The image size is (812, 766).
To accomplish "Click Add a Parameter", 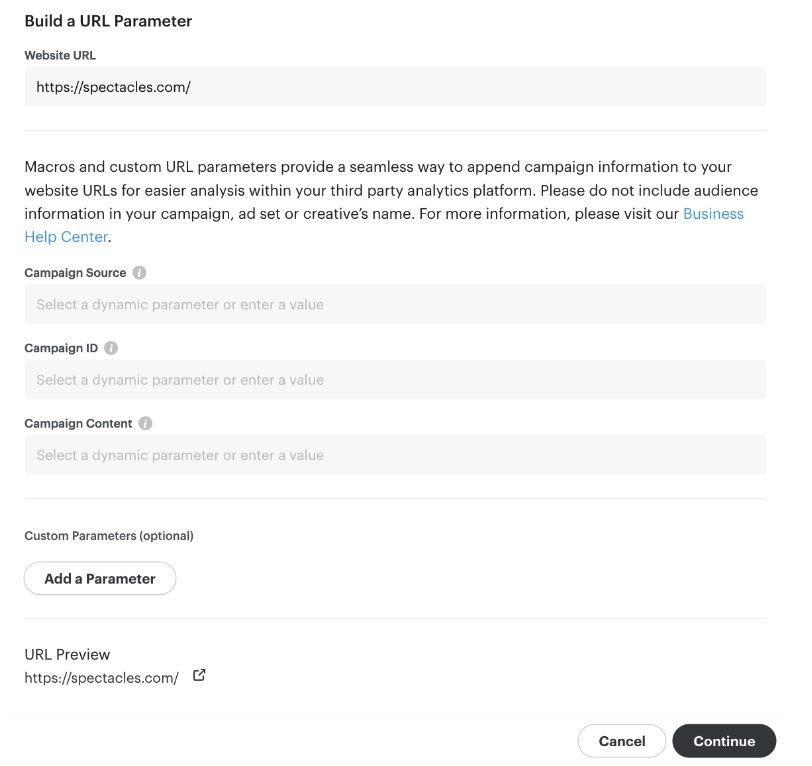I will click(99, 578).
